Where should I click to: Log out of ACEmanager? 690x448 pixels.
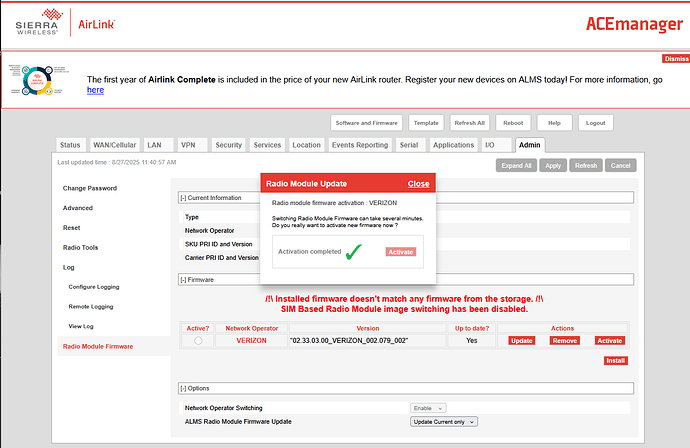pyautogui.click(x=595, y=123)
